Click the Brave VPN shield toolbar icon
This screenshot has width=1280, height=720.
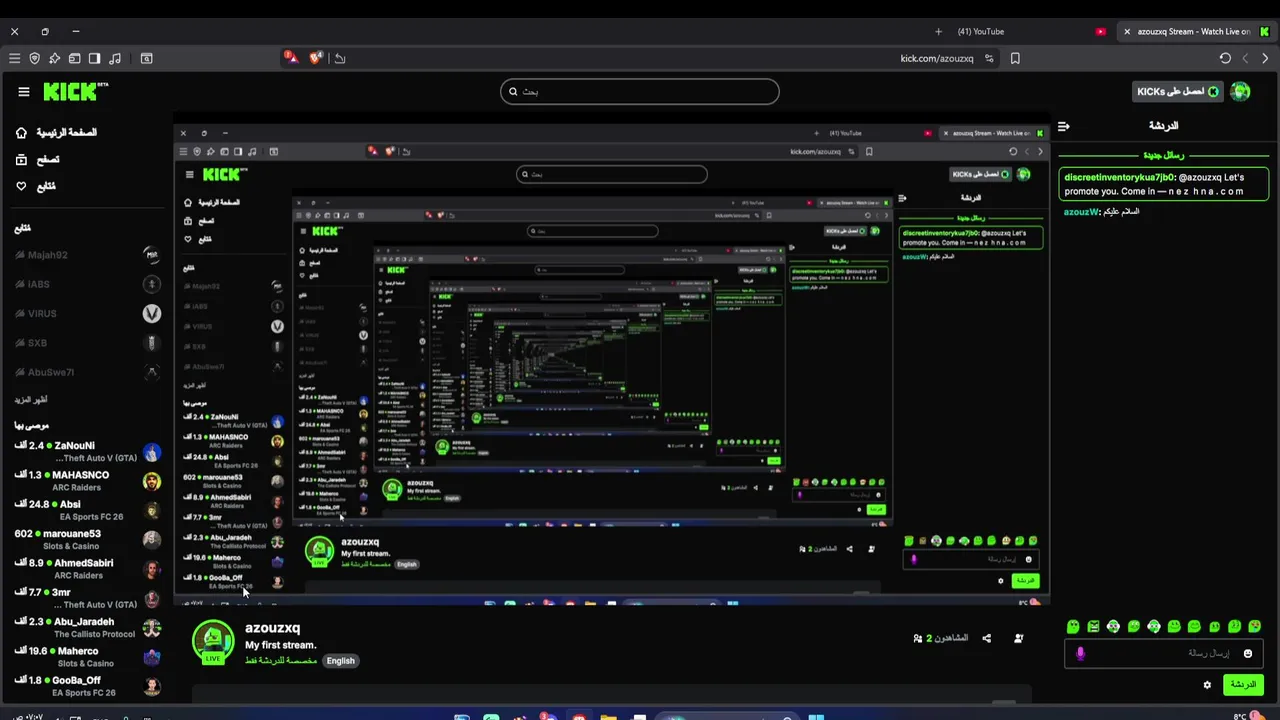[x=35, y=59]
